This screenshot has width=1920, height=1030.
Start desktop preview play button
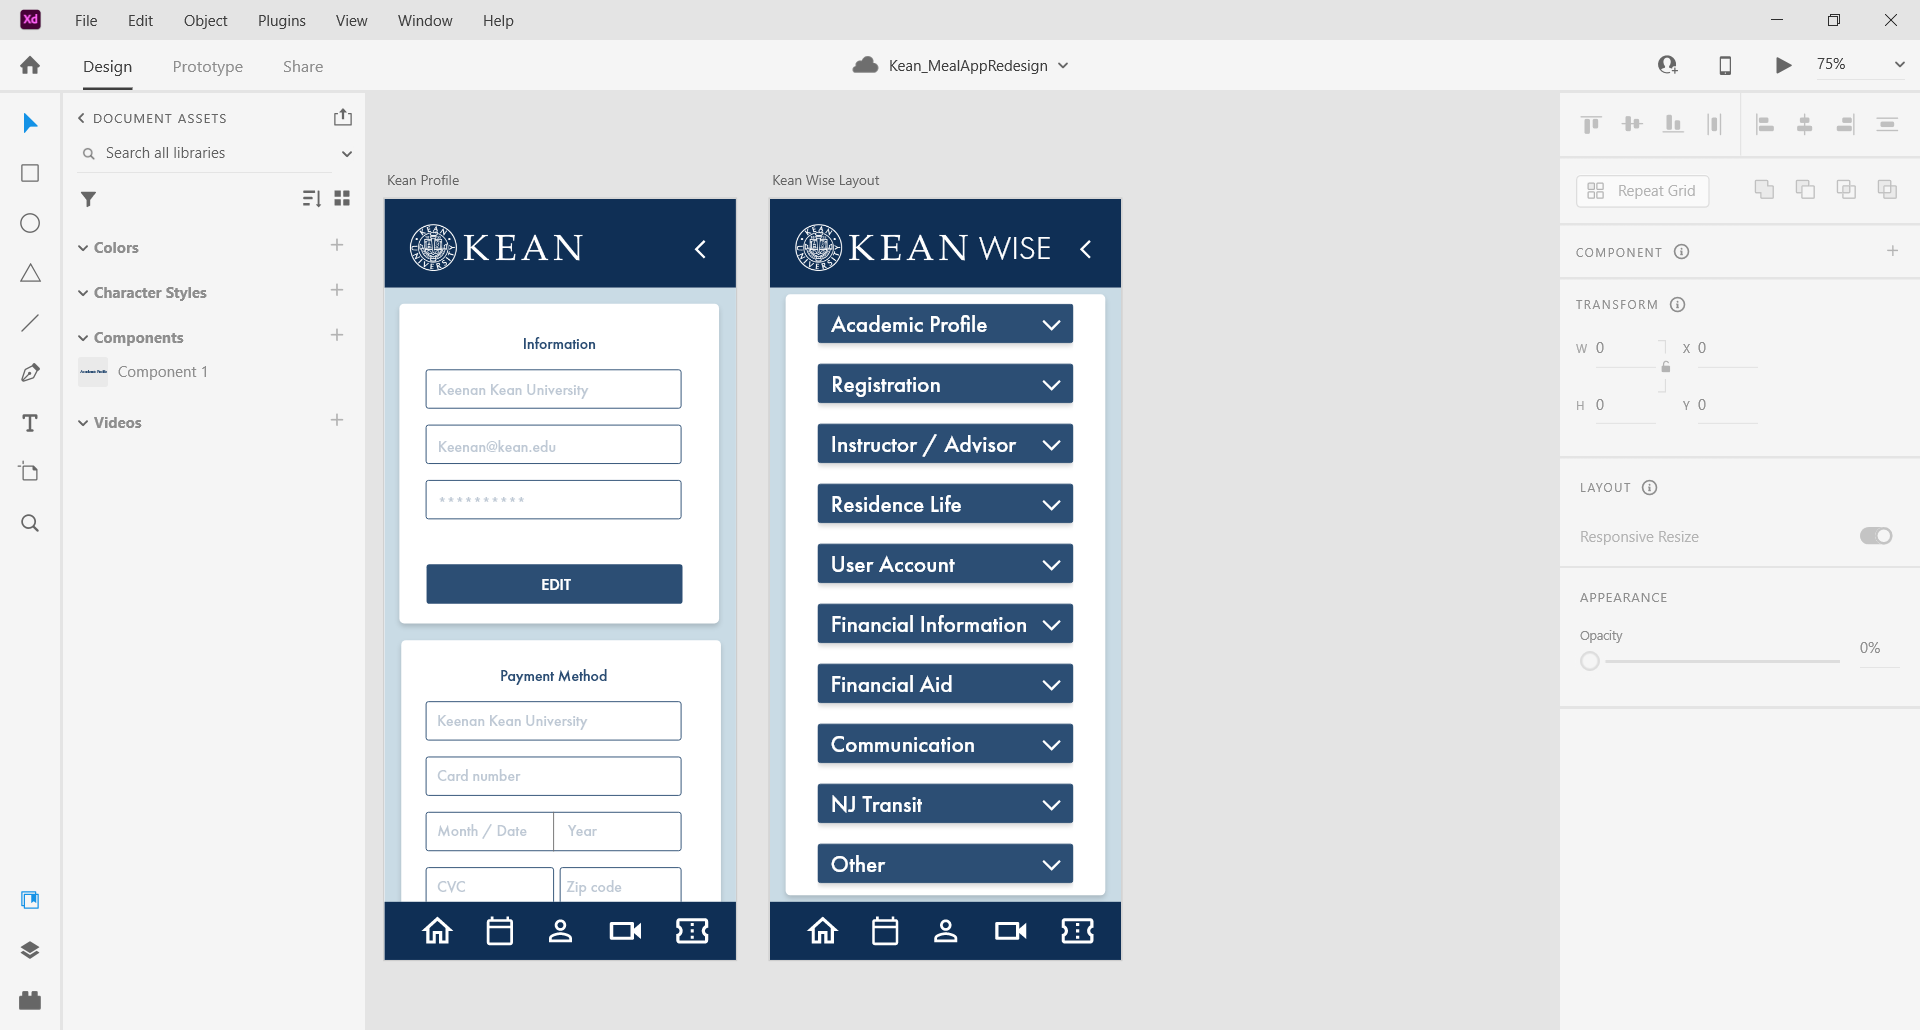(x=1783, y=65)
